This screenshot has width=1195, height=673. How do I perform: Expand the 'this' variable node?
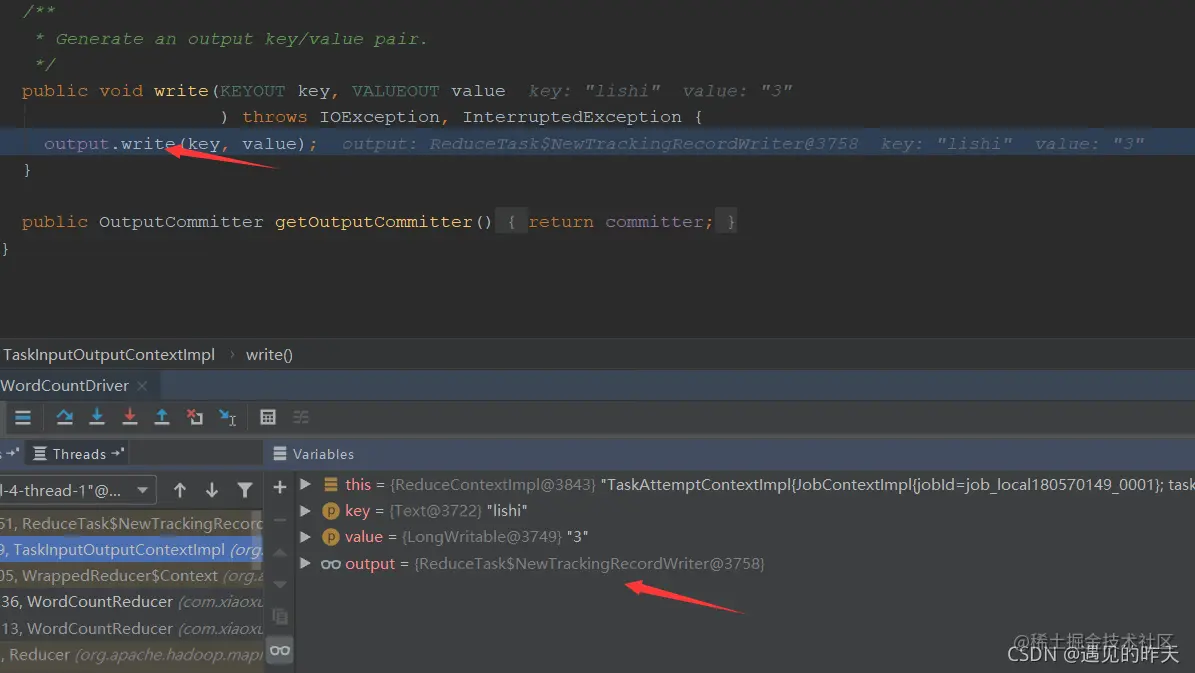point(306,485)
